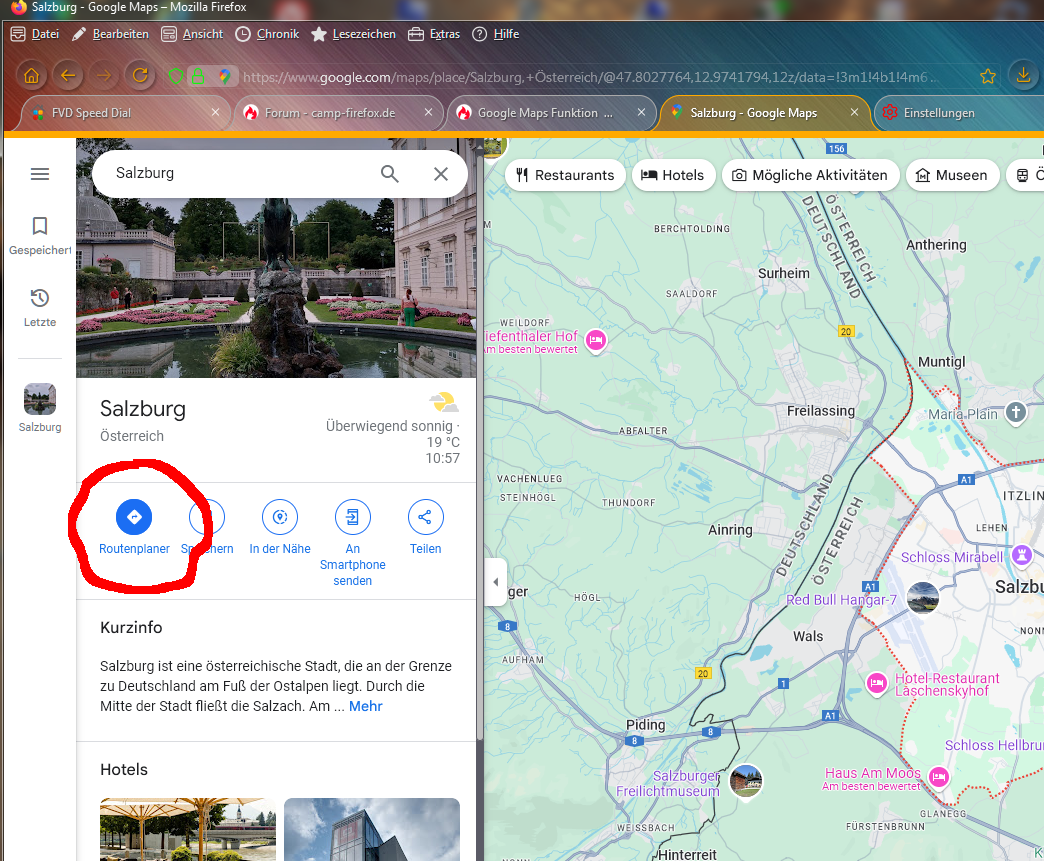This screenshot has width=1044, height=861.
Task: Click Haus Am Moos hotel marker
Action: click(x=939, y=776)
